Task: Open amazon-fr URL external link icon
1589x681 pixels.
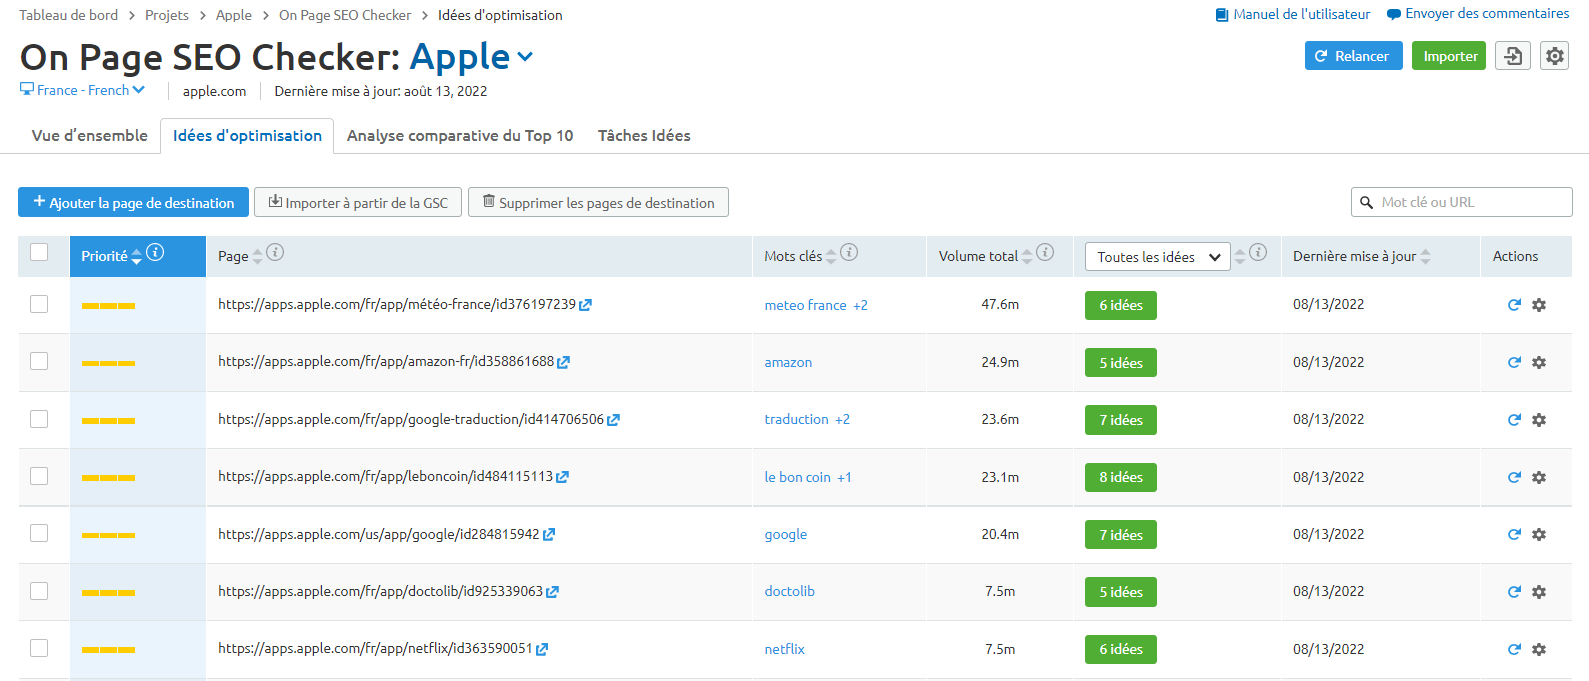Action: [x=564, y=362]
